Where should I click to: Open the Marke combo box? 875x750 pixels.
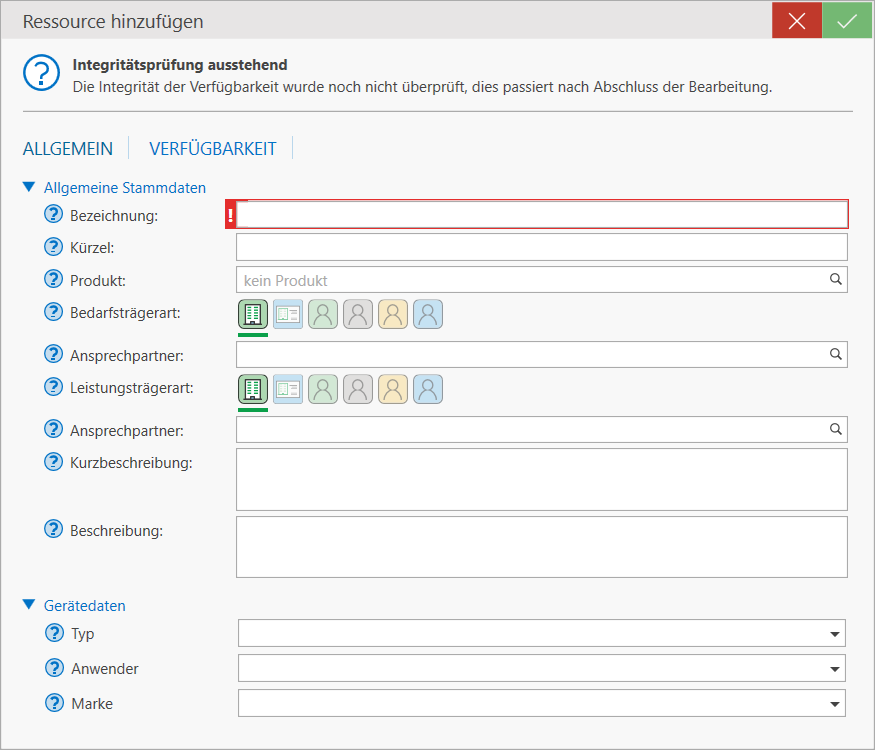834,704
